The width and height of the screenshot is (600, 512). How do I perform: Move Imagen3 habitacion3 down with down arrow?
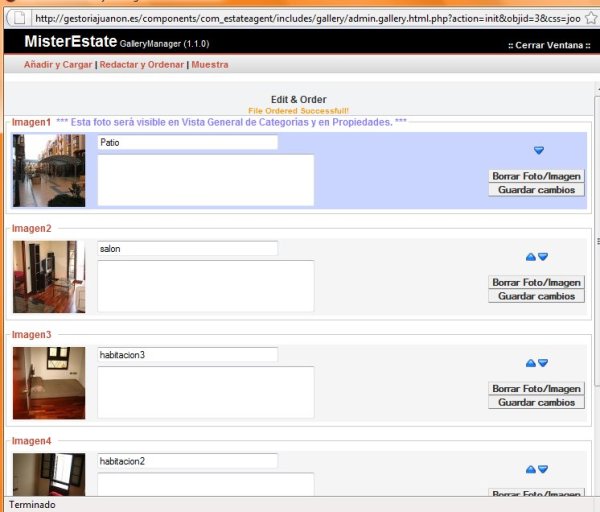tap(543, 363)
